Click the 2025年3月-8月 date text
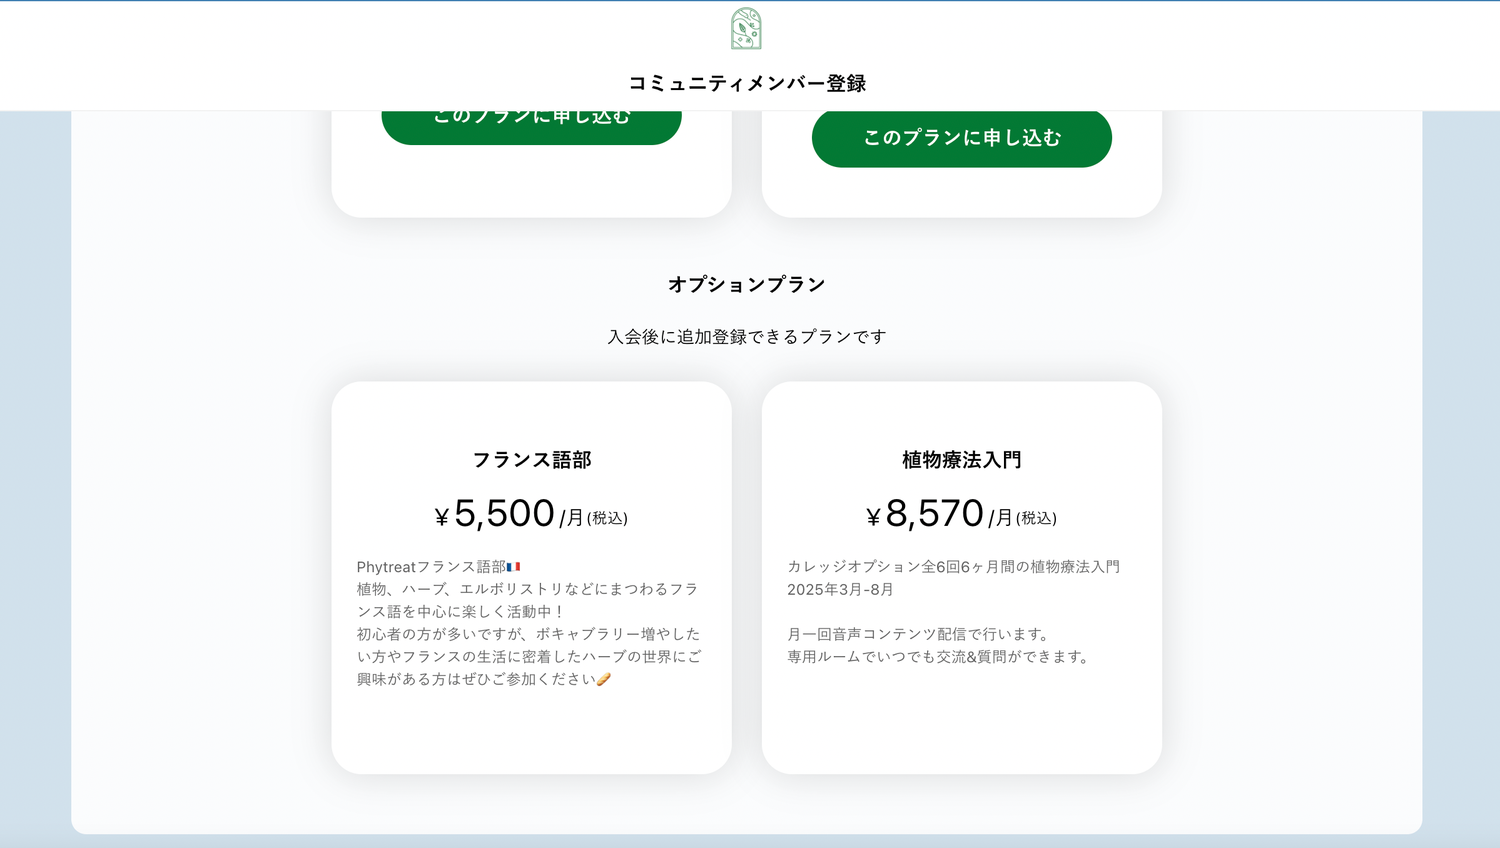 (840, 590)
